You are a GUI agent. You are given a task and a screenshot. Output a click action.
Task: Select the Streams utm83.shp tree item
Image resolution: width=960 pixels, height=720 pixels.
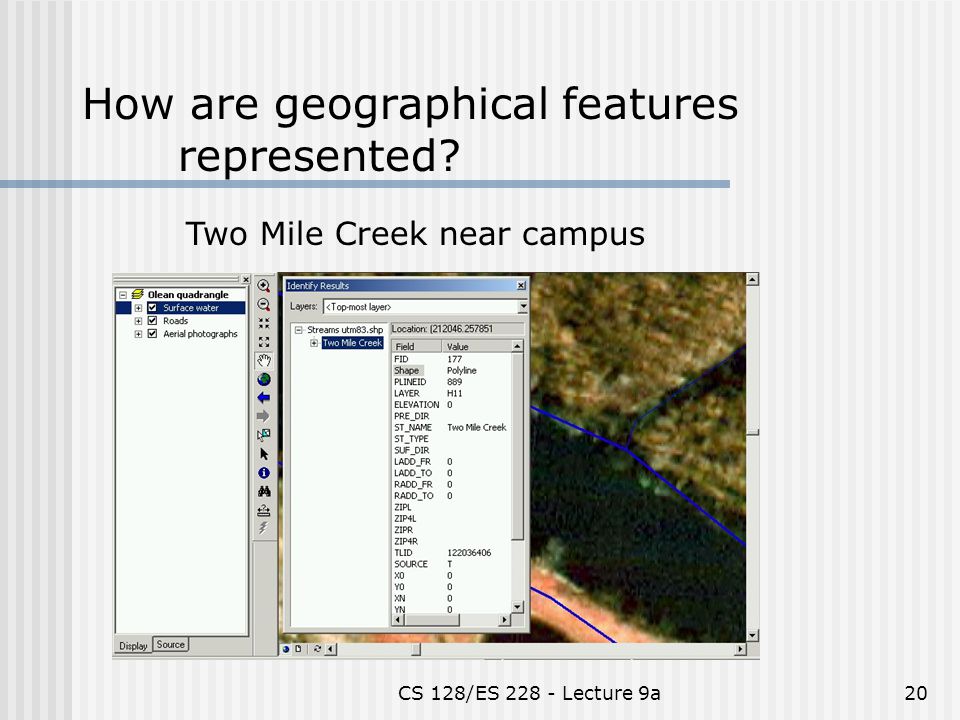(345, 330)
